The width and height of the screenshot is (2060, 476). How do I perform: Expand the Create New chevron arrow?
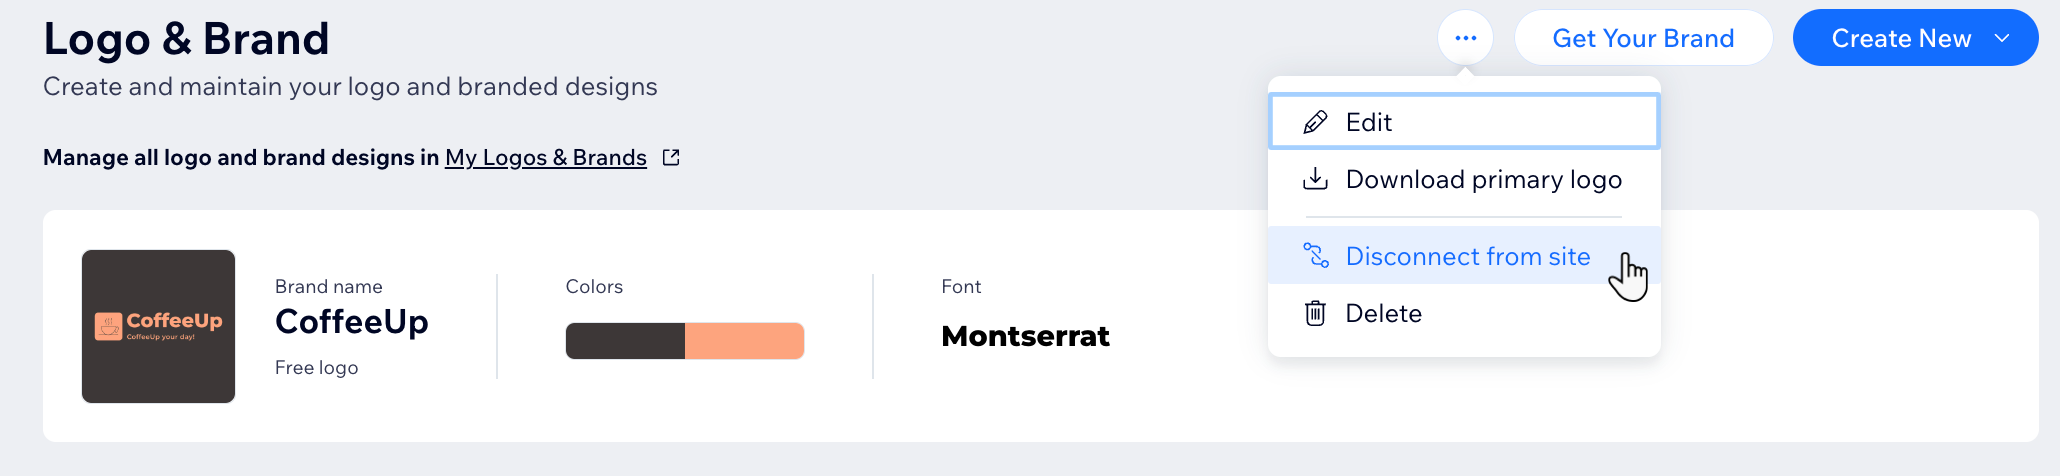2002,38
